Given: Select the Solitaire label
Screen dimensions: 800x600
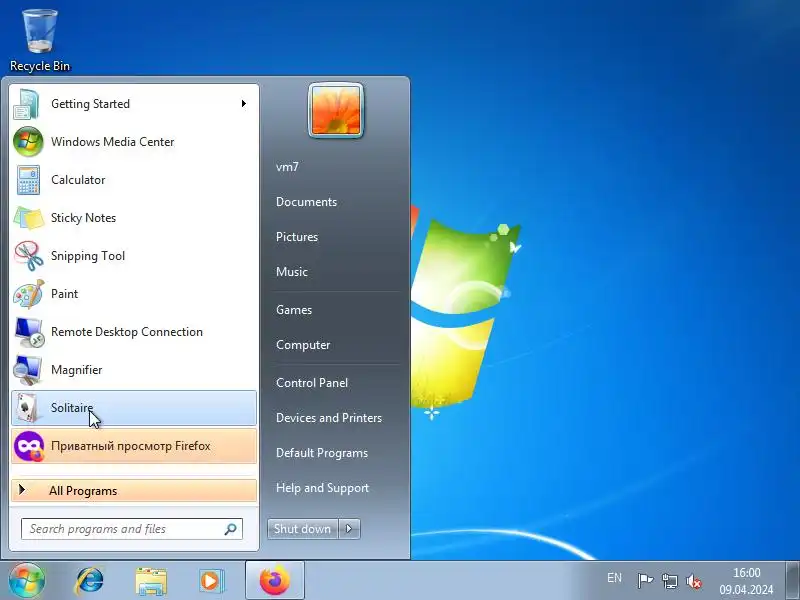Looking at the screenshot, I should tap(72, 408).
